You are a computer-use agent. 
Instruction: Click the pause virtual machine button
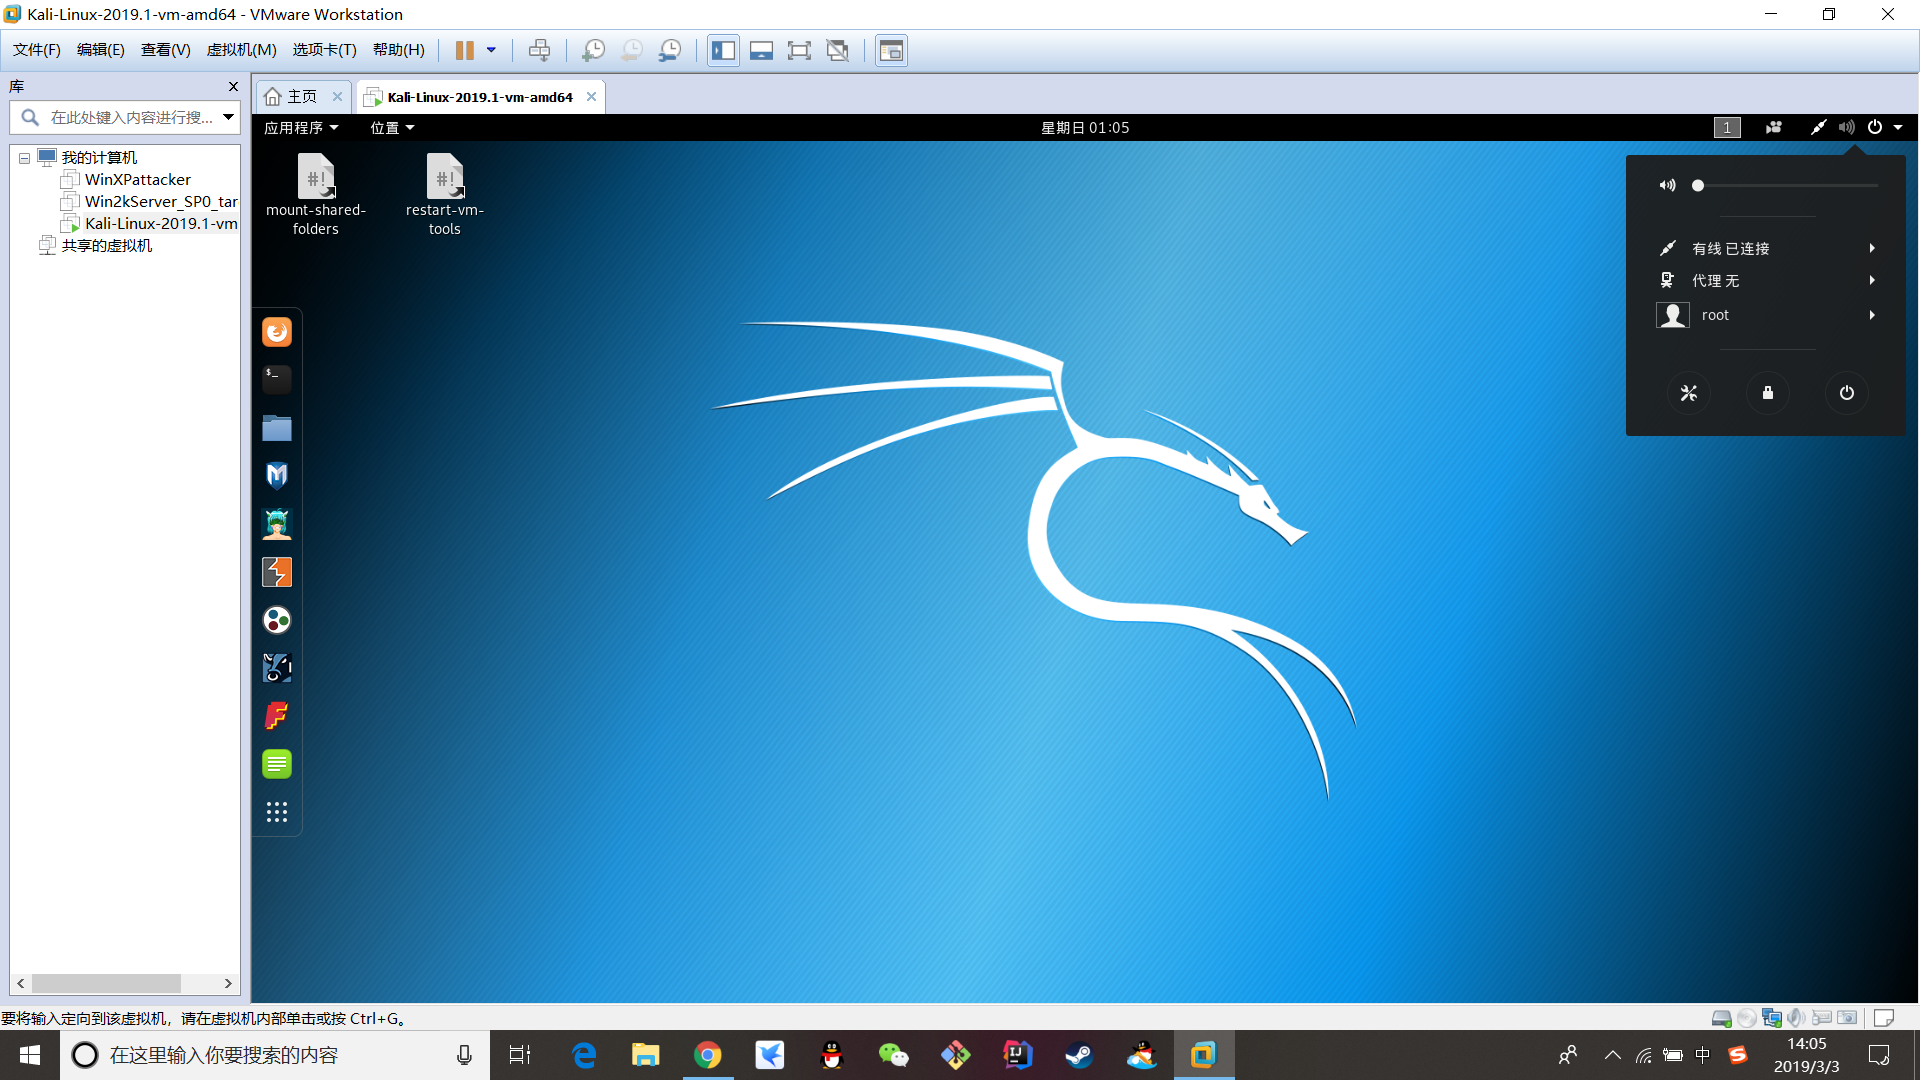pos(465,50)
